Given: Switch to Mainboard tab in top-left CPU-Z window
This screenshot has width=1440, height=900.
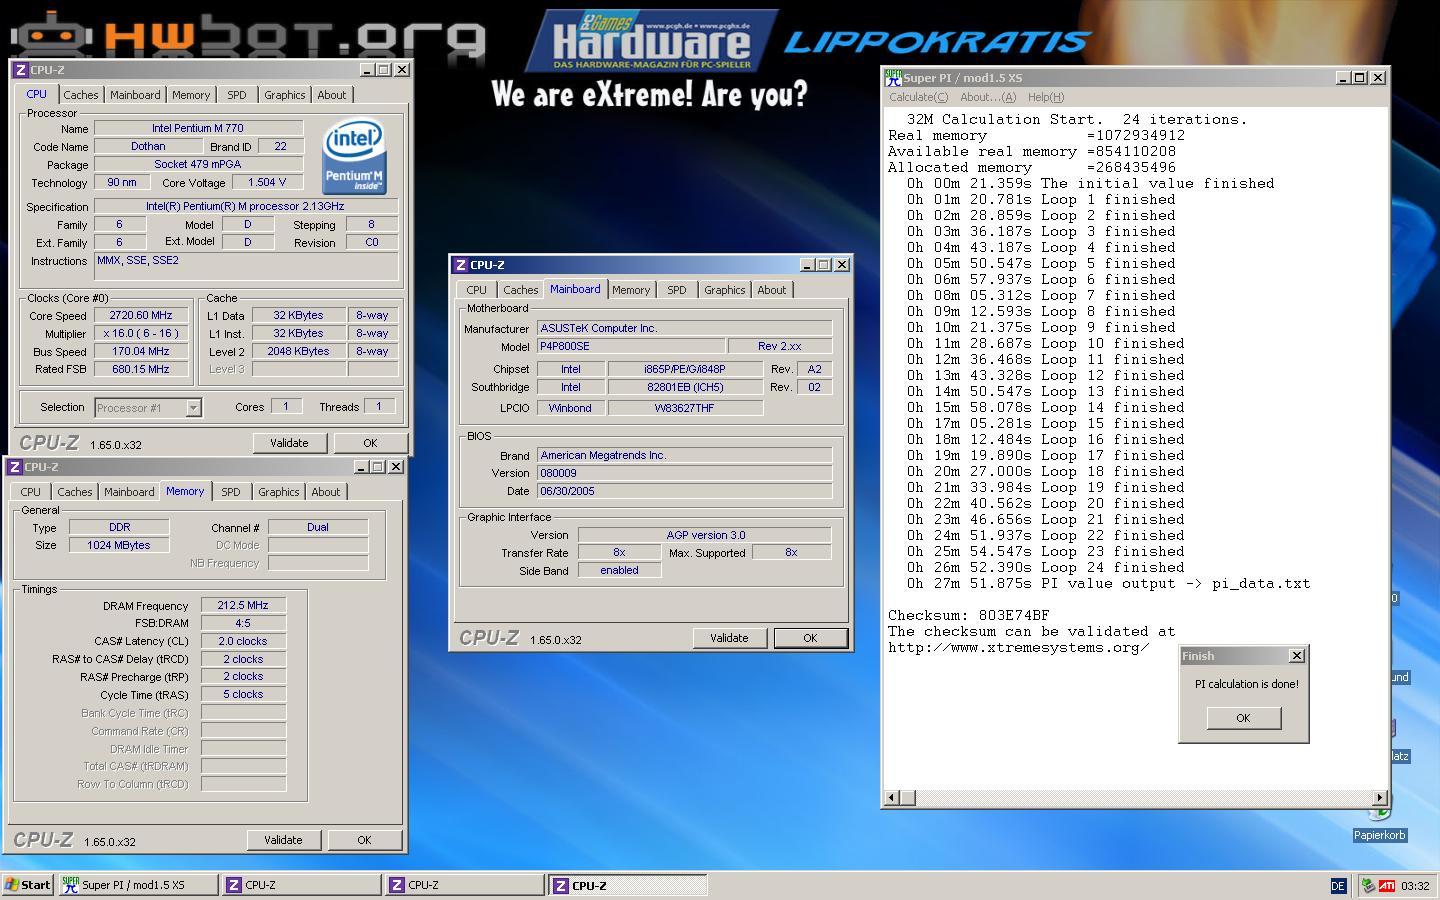Looking at the screenshot, I should pyautogui.click(x=135, y=95).
